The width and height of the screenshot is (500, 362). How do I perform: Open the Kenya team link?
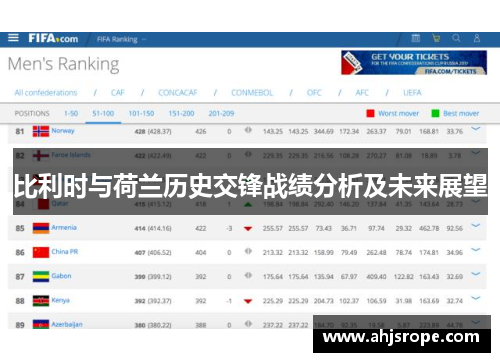click(60, 300)
